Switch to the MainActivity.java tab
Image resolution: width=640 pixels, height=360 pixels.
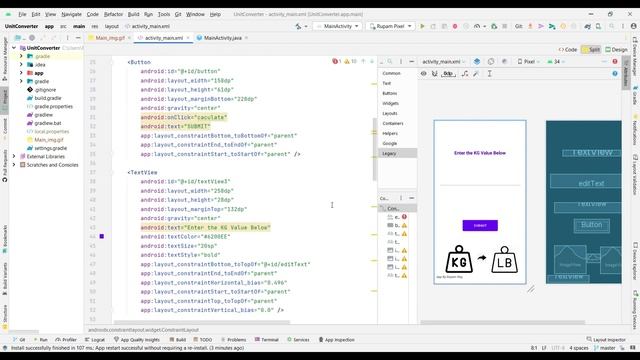[222, 38]
